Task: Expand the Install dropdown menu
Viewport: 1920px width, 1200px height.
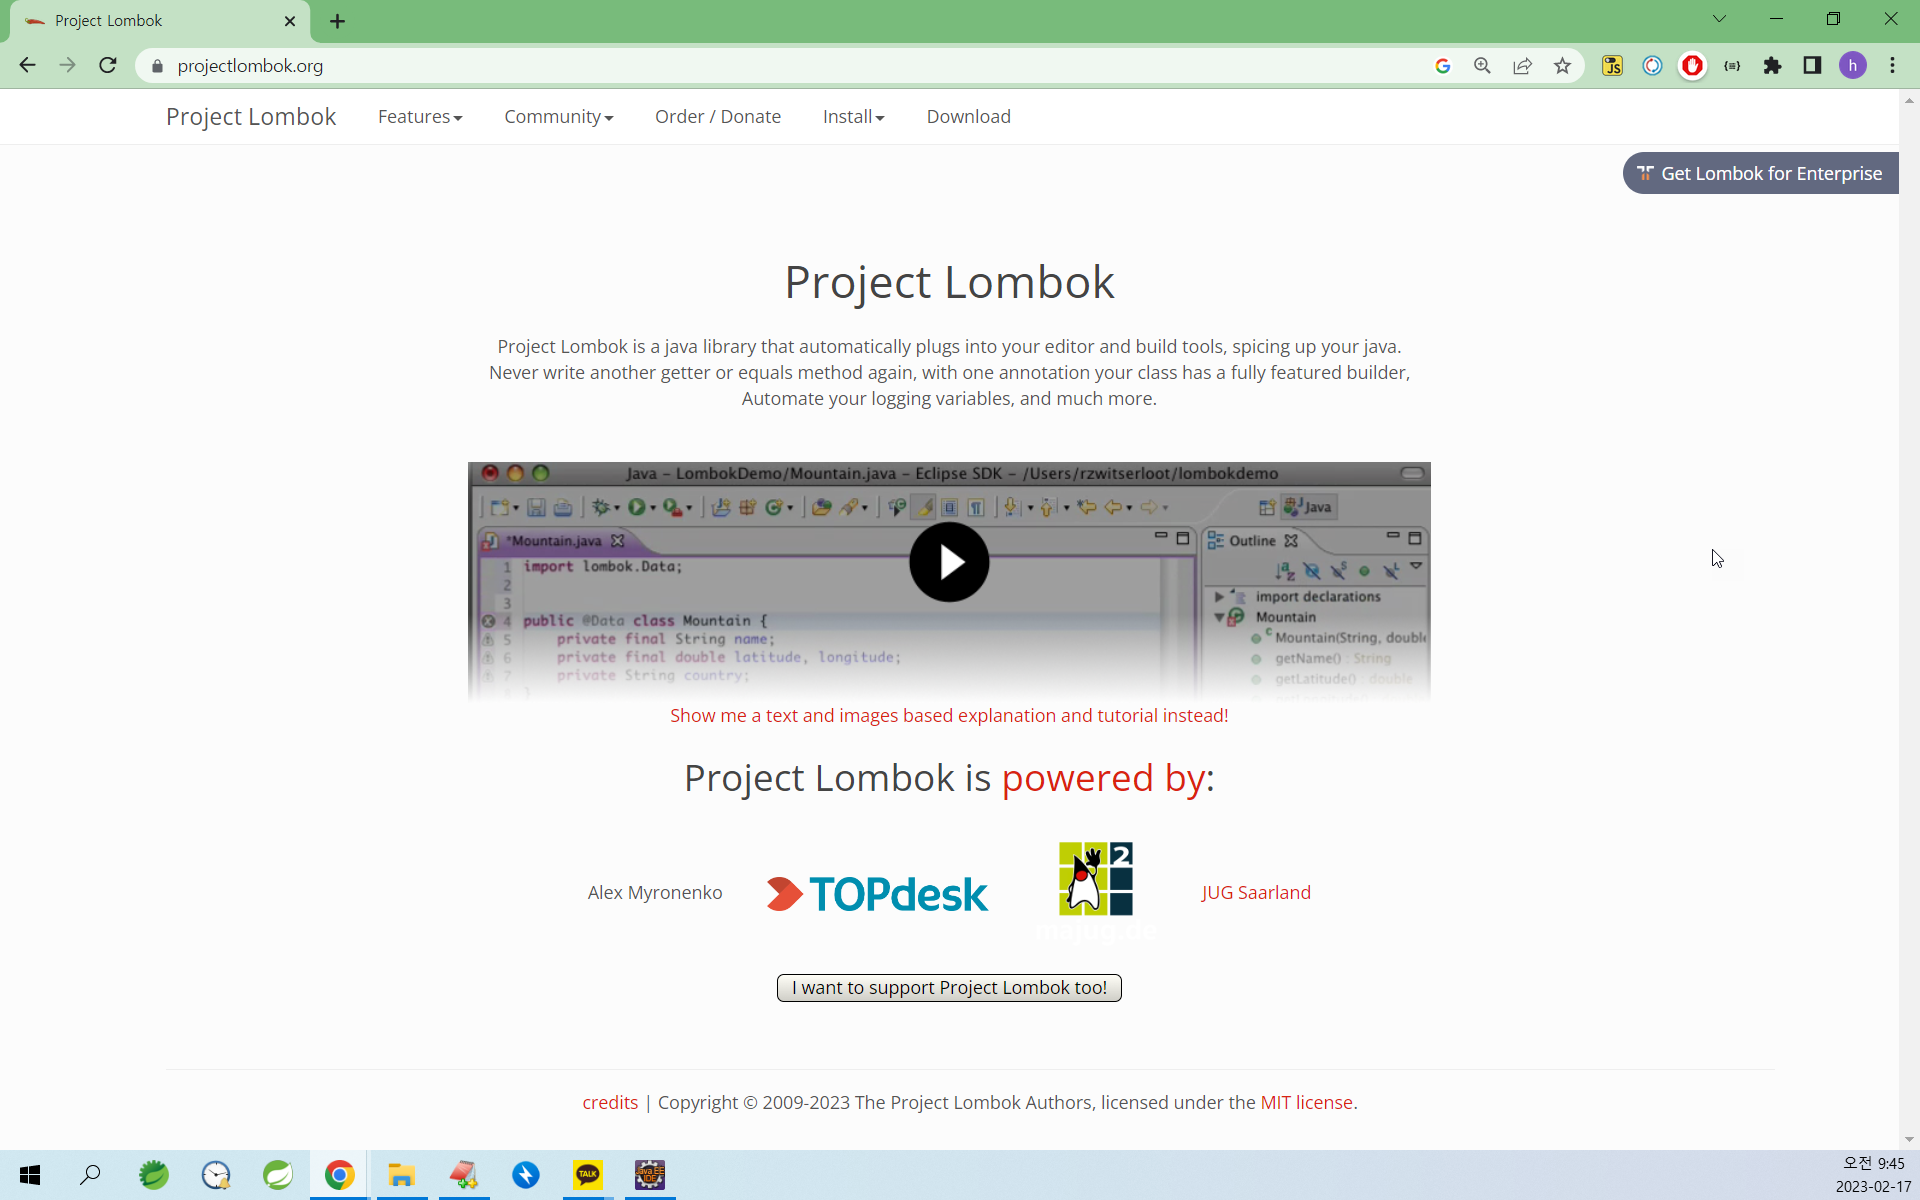Action: tap(853, 117)
